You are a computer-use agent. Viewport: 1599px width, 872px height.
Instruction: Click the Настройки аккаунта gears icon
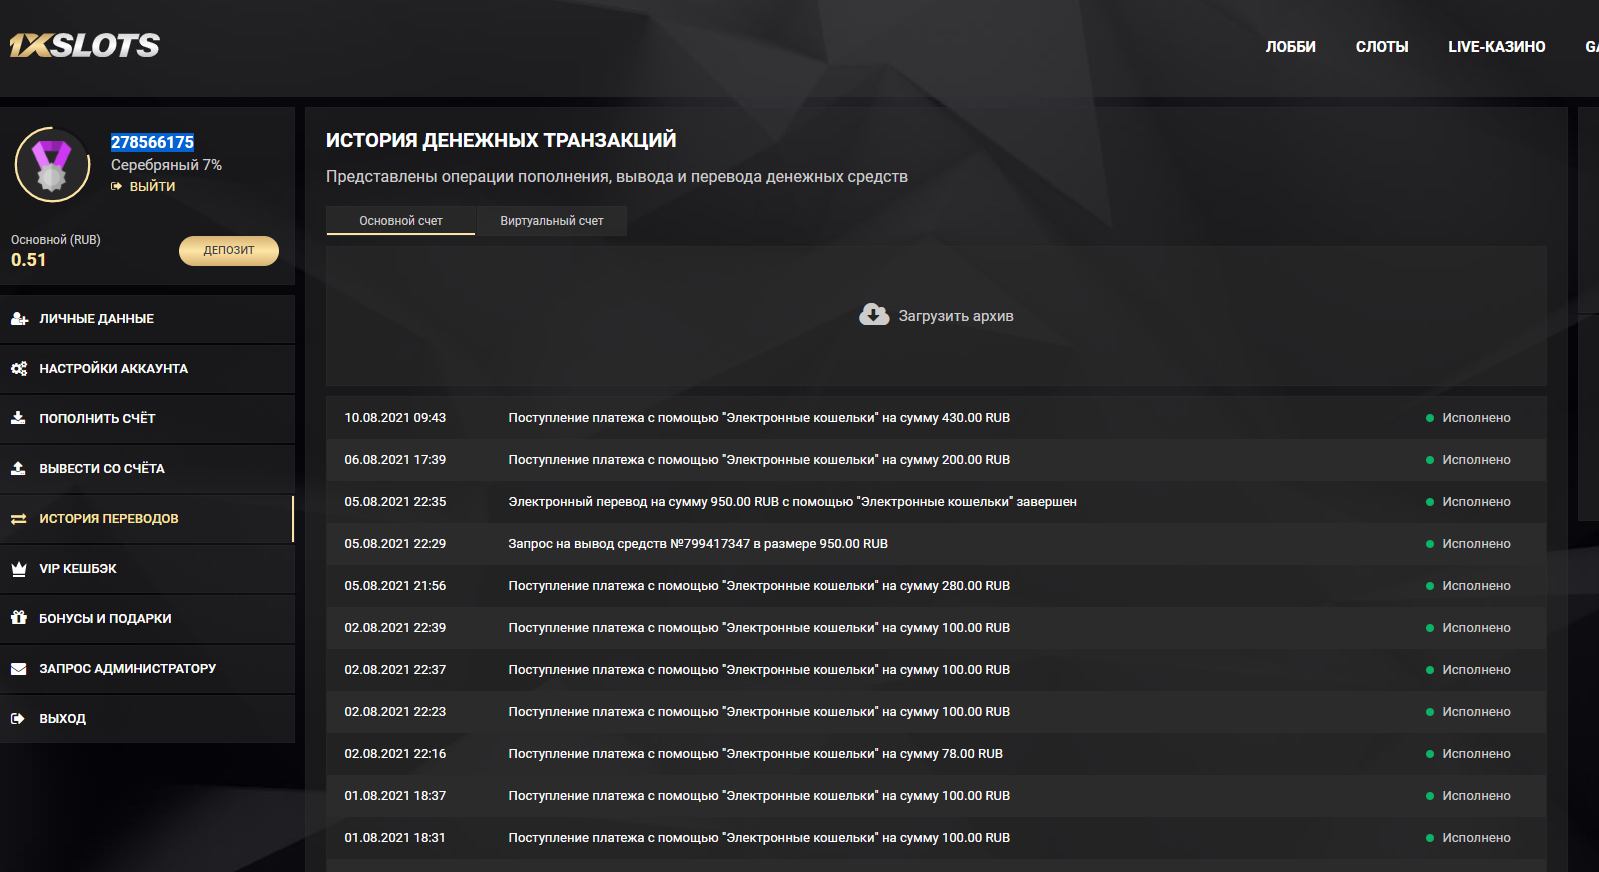point(19,369)
